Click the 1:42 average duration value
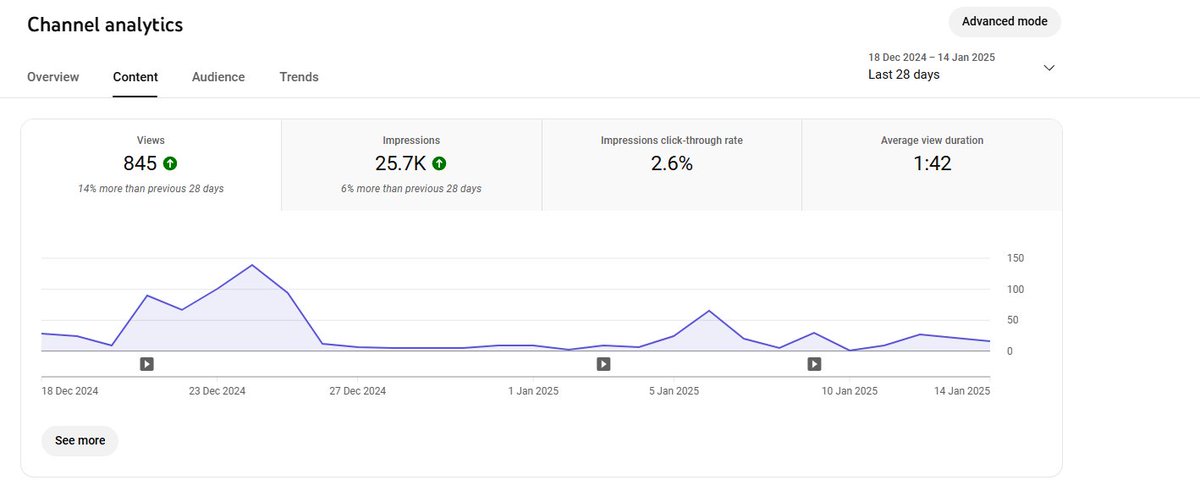The height and width of the screenshot is (486, 1200). click(x=932, y=164)
